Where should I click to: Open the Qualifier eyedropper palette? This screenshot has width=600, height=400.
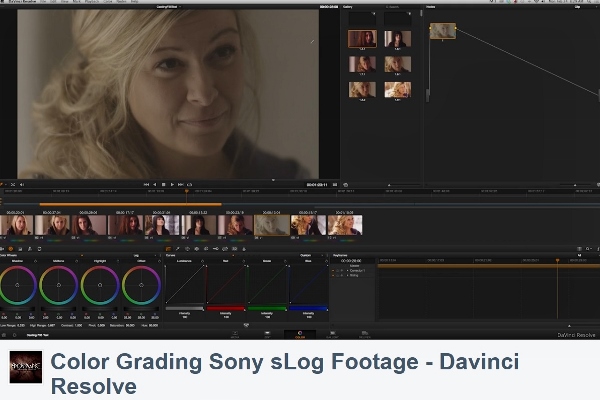[x=178, y=249]
